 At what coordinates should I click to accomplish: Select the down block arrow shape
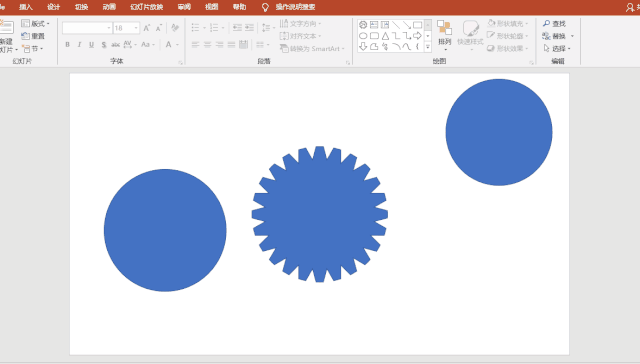[x=363, y=47]
